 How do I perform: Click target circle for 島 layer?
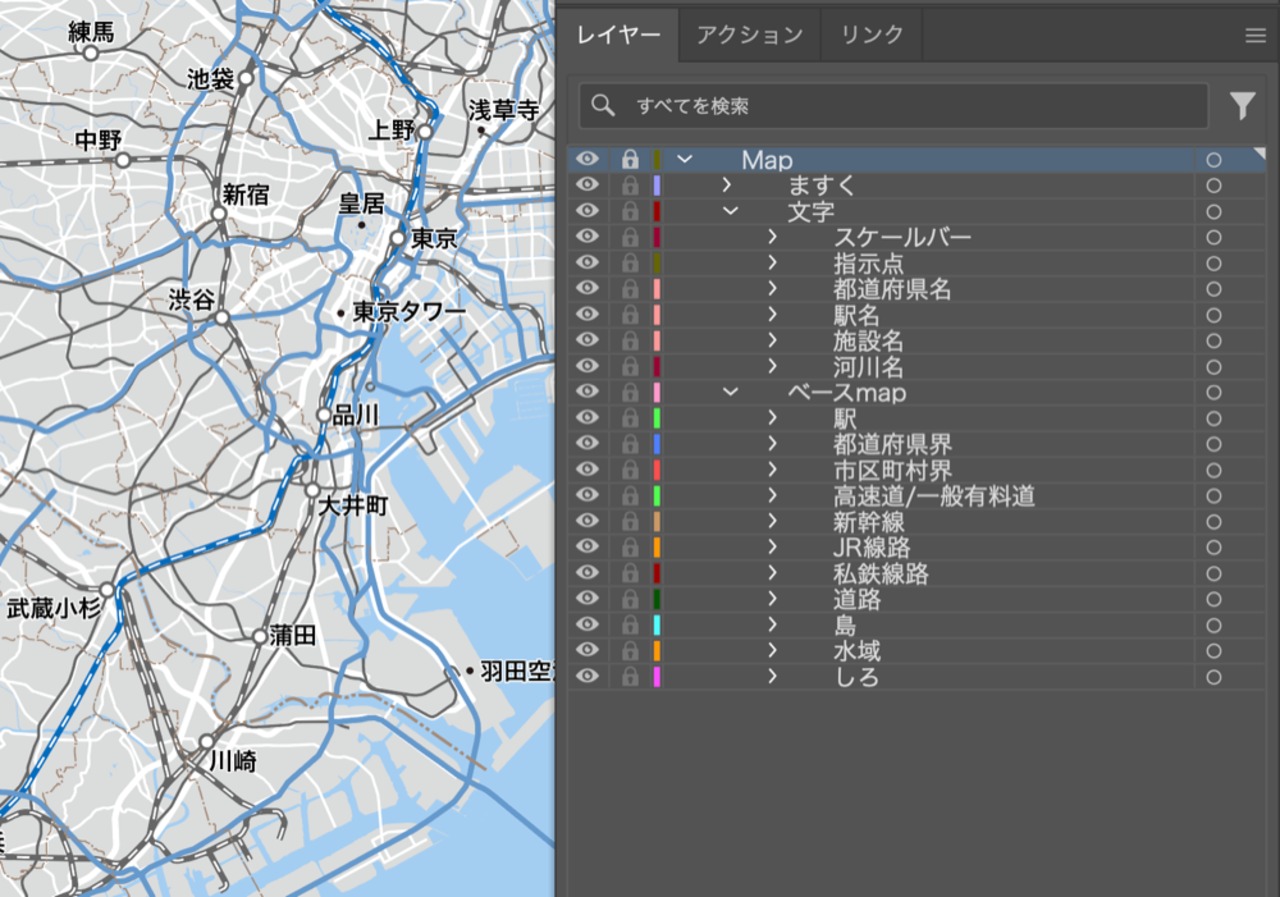(x=1214, y=625)
